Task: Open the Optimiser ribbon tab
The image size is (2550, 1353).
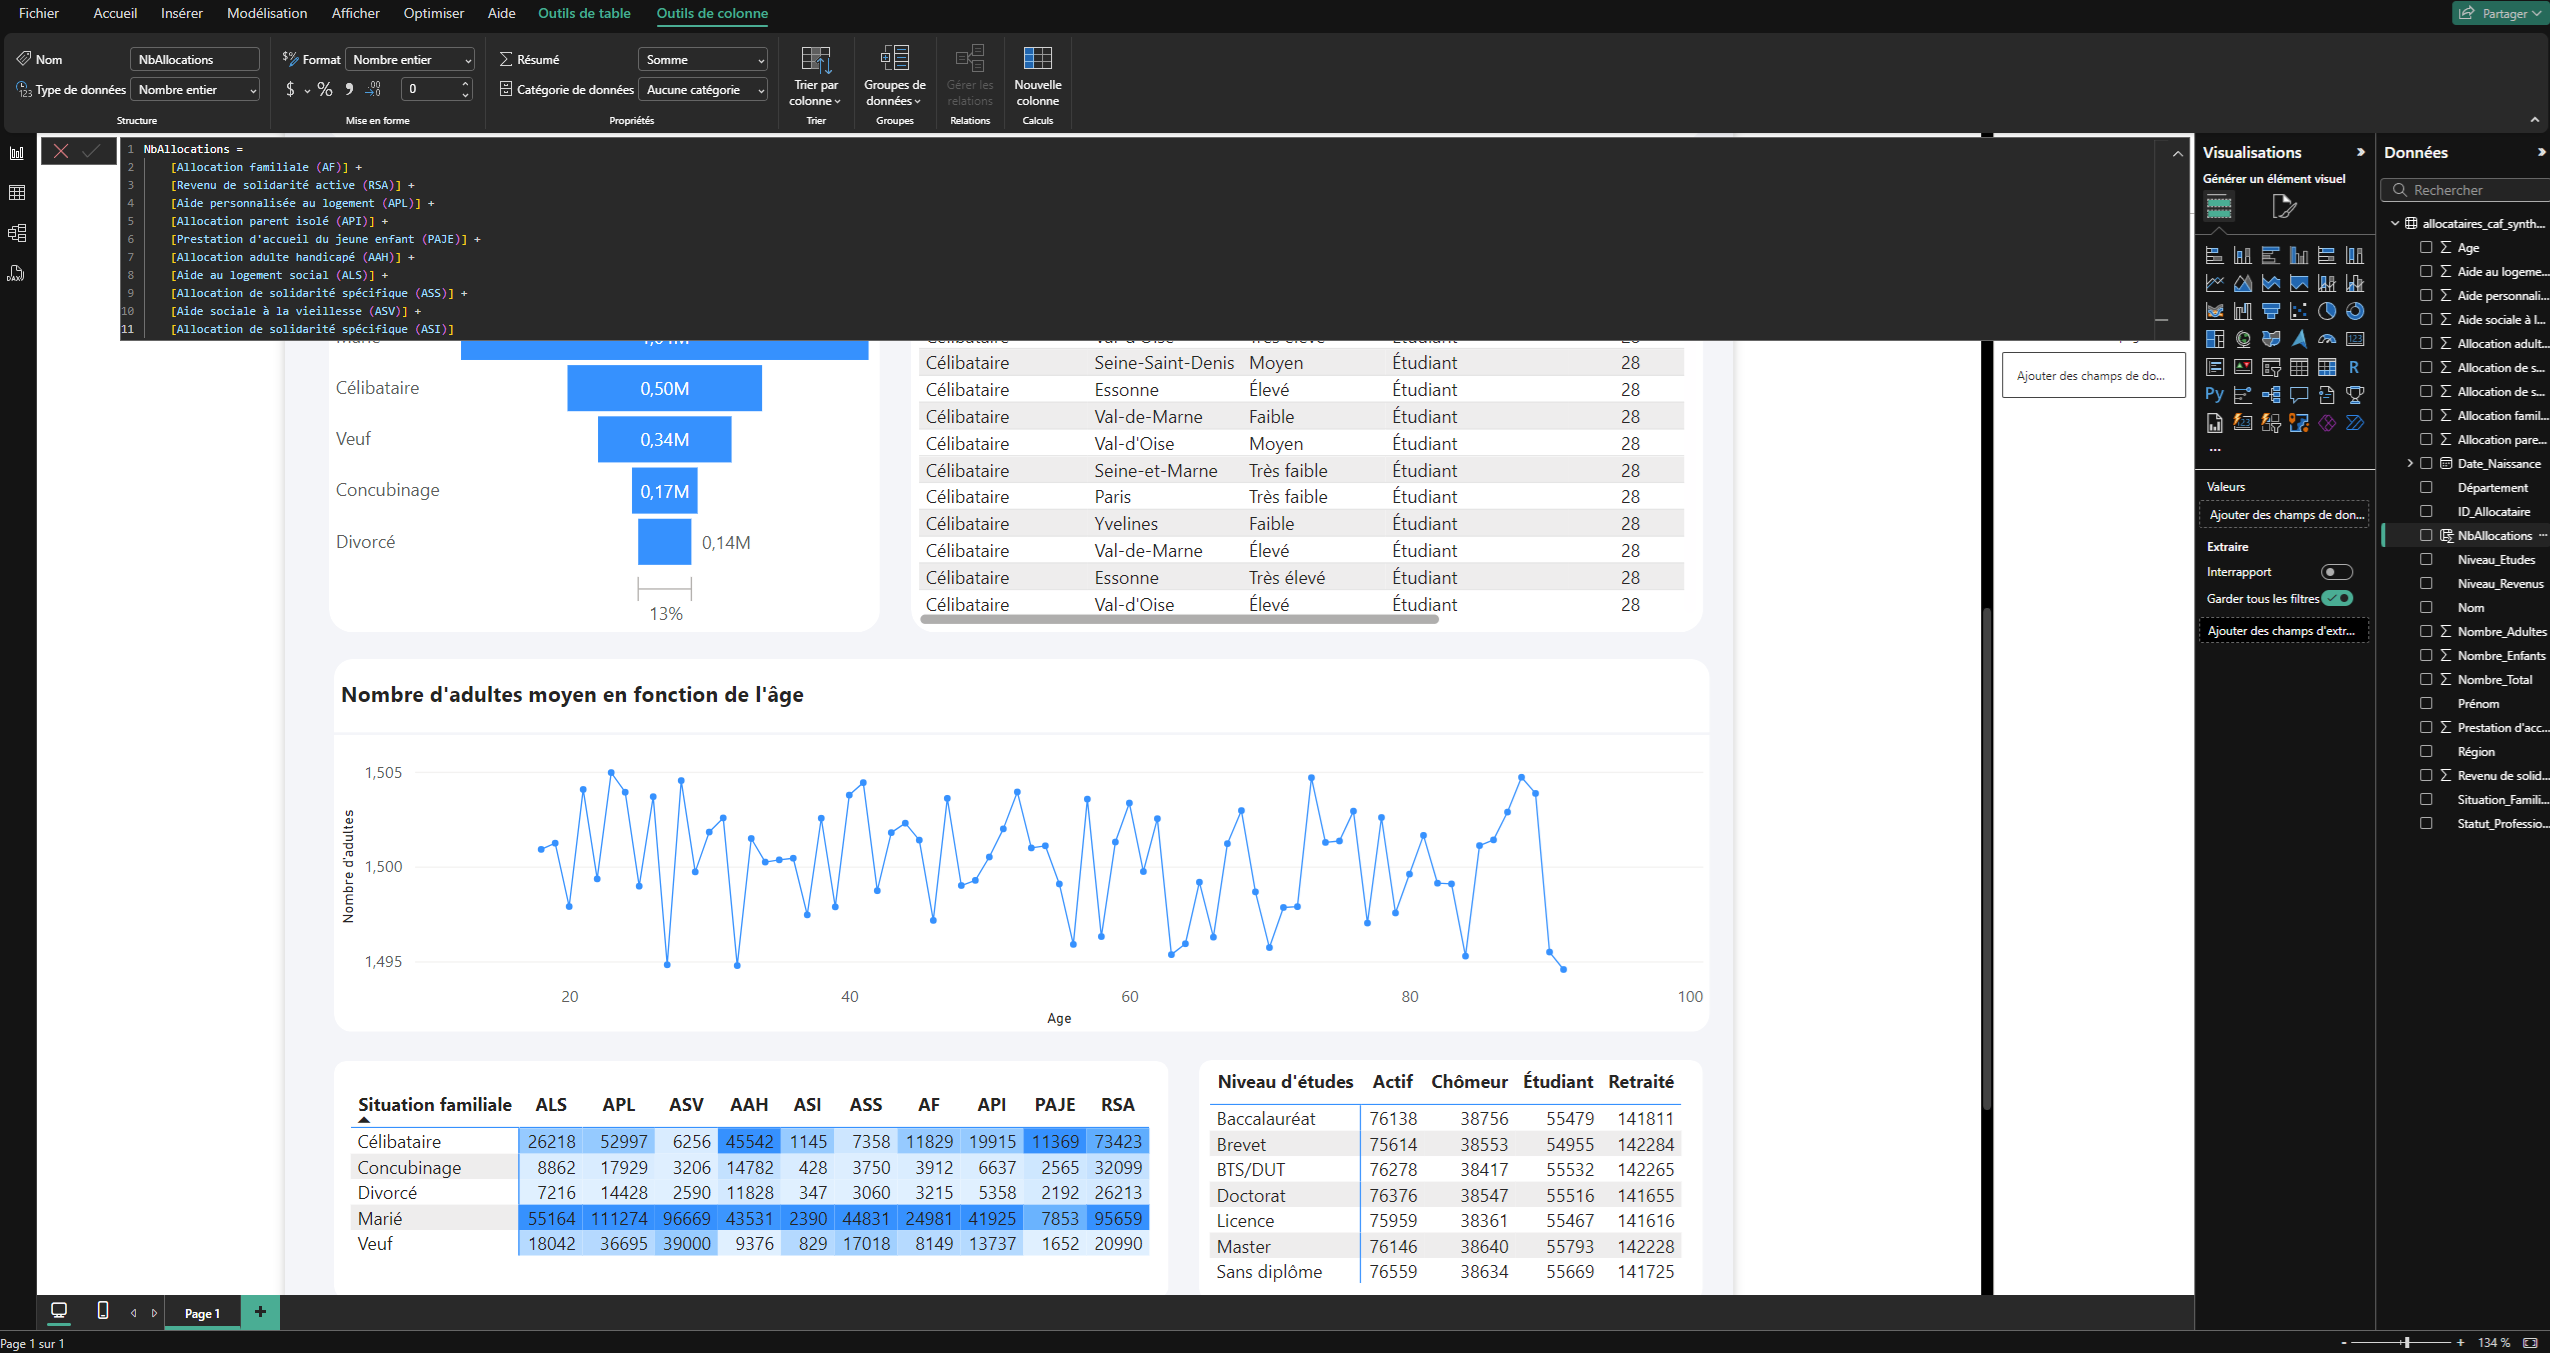Action: pos(433,13)
